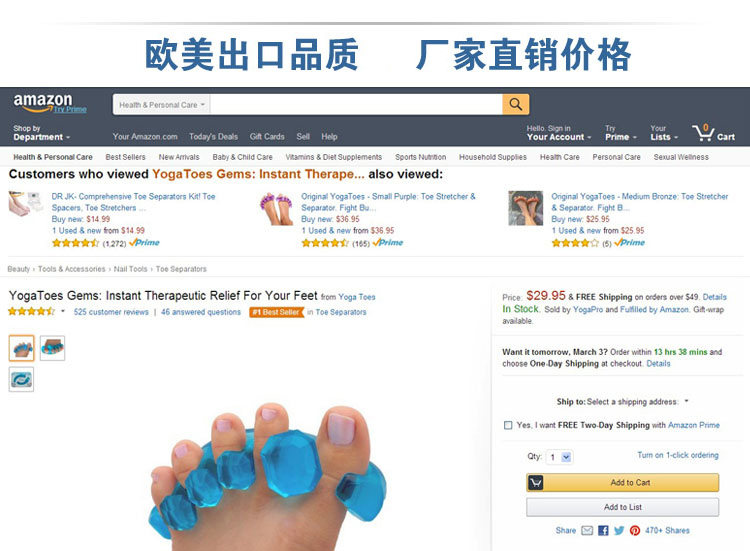The width and height of the screenshot is (750, 551).
Task: Share on Facebook icon
Action: [603, 530]
